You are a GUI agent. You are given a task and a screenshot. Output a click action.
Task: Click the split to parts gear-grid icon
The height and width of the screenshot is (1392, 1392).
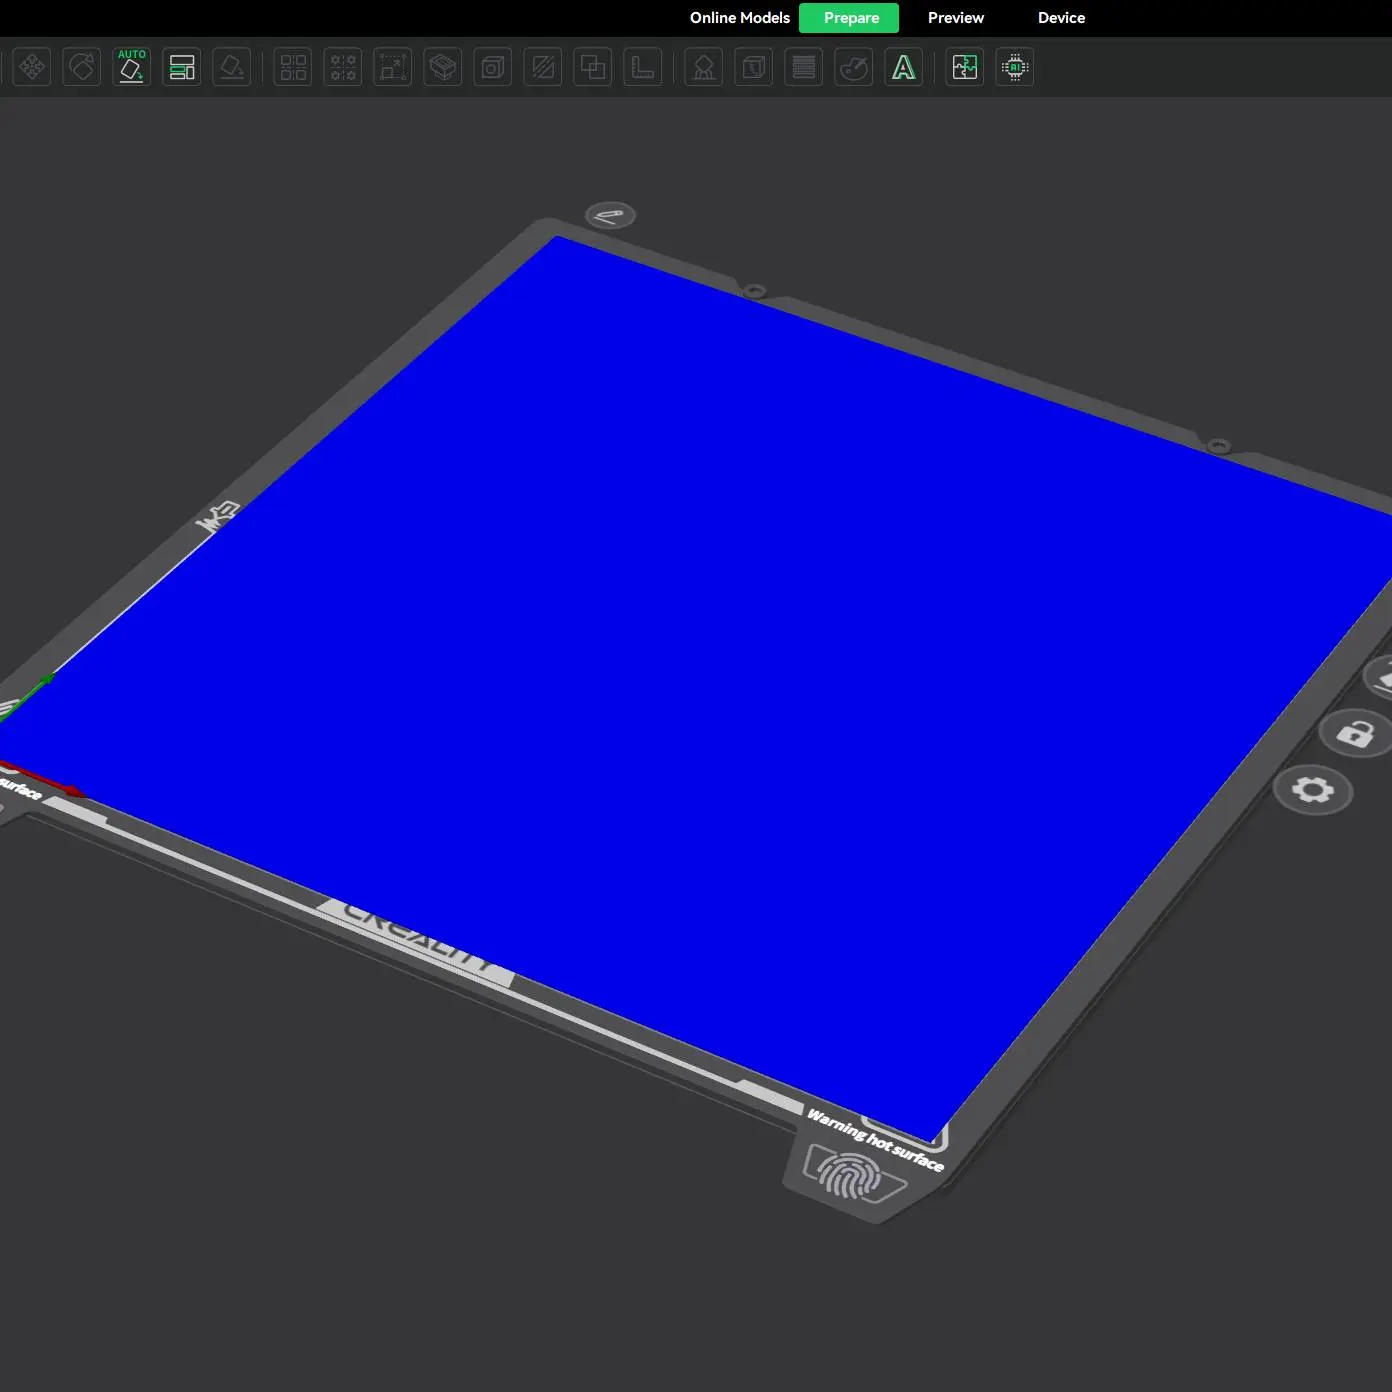coord(343,67)
